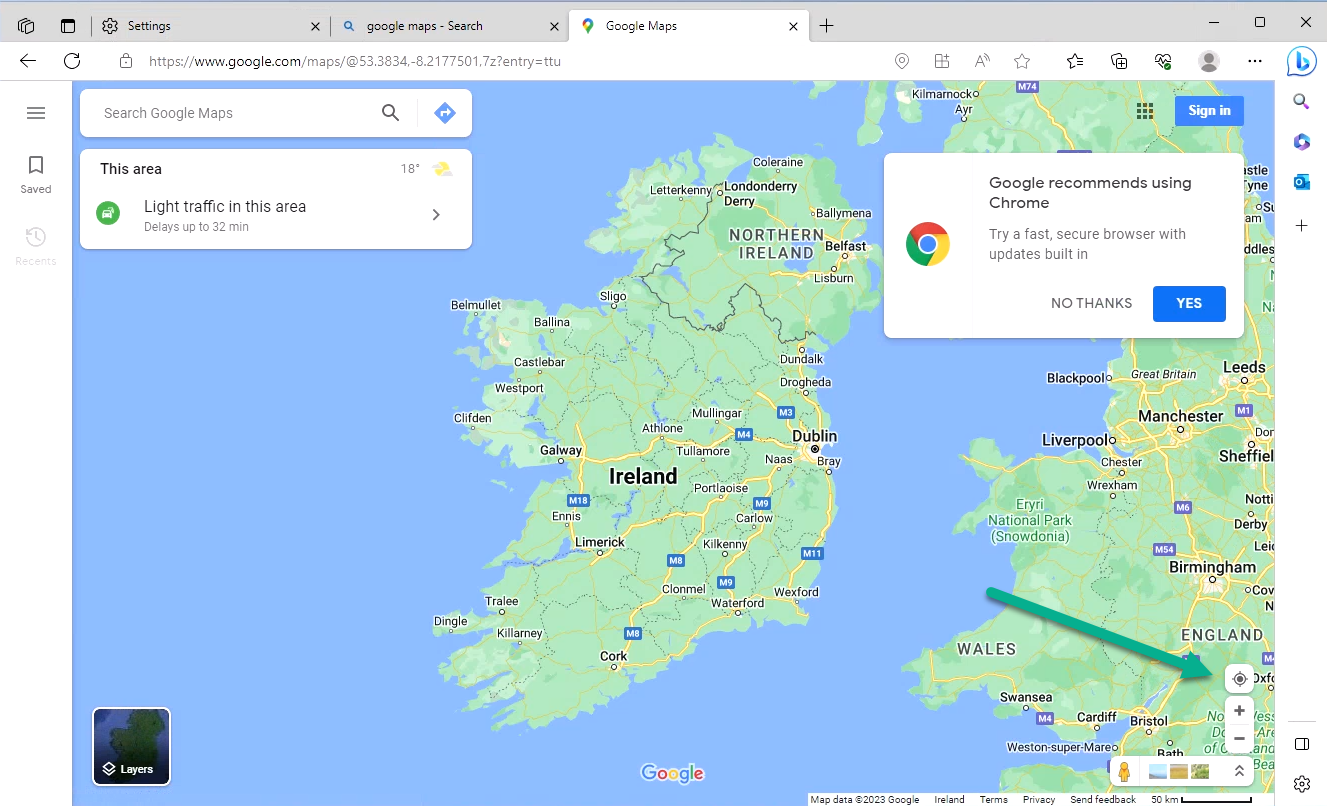Click the Ireland region link in footer
The image size is (1327, 806).
pyautogui.click(x=949, y=799)
